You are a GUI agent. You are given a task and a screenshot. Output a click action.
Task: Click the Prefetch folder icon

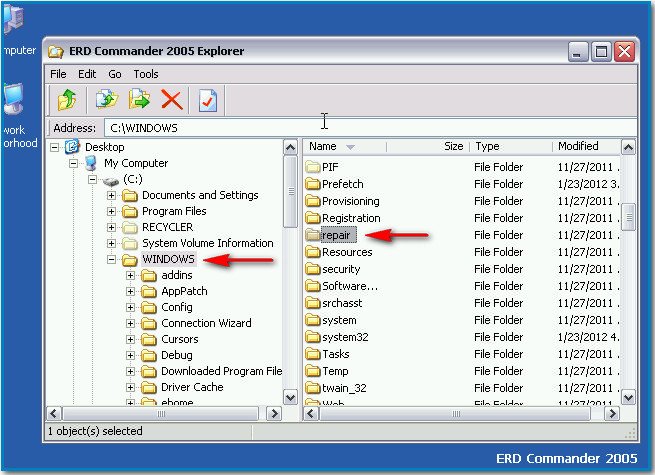(x=312, y=184)
